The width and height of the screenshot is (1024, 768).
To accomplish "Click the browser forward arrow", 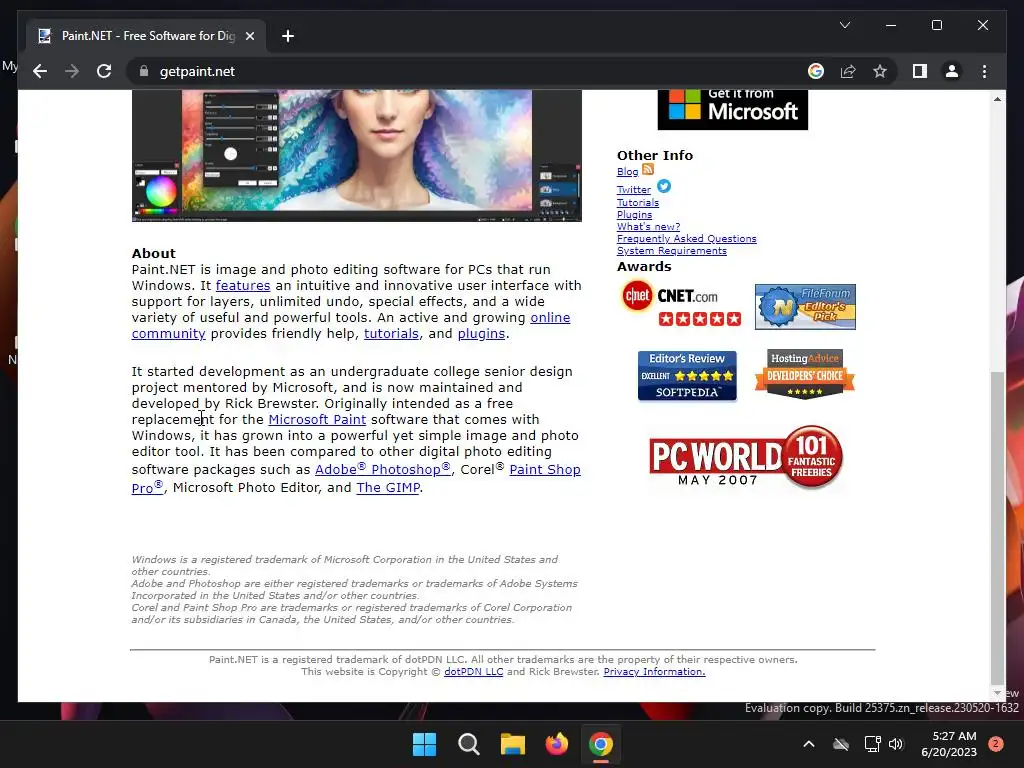I will [x=72, y=71].
